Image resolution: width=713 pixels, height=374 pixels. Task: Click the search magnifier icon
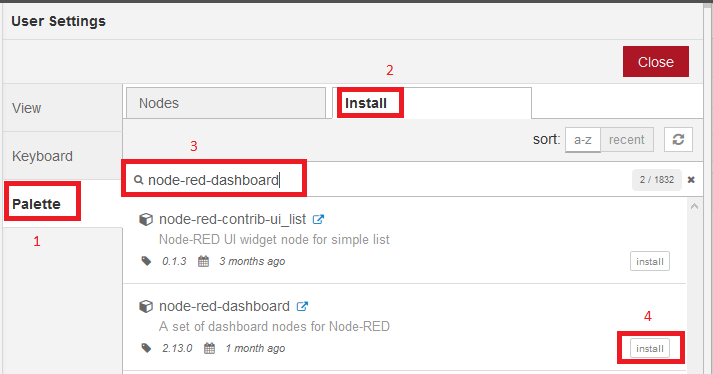[138, 180]
